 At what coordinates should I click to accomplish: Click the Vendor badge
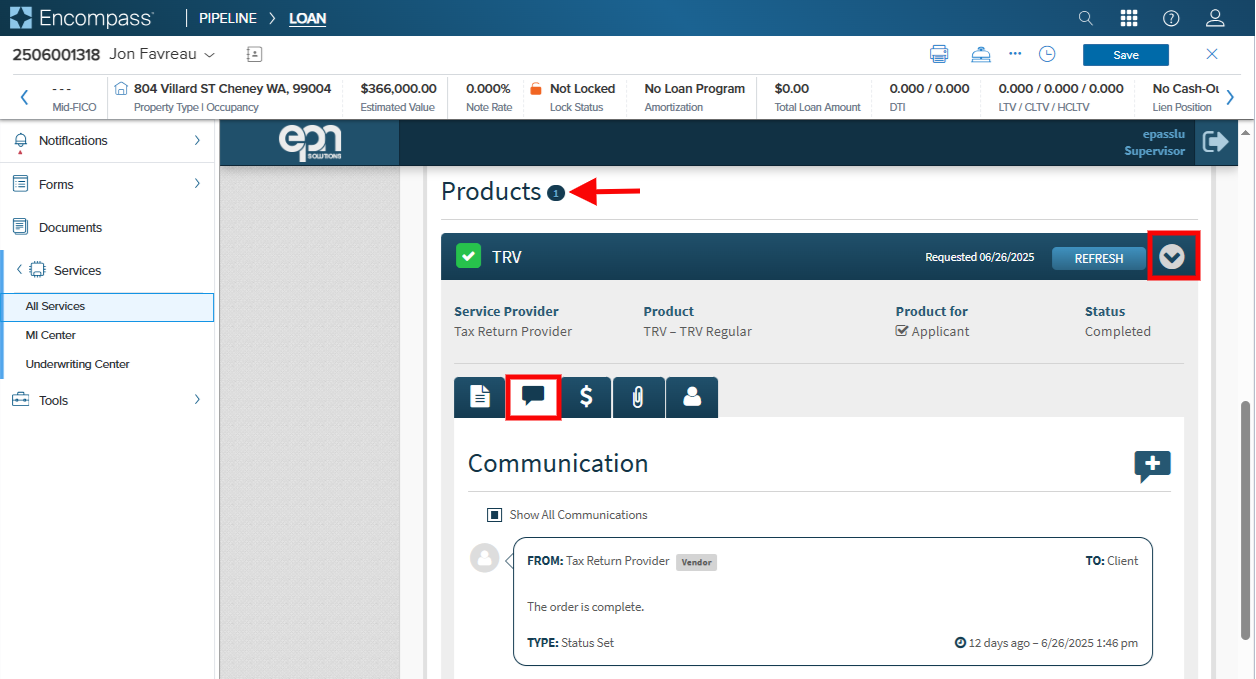point(696,562)
